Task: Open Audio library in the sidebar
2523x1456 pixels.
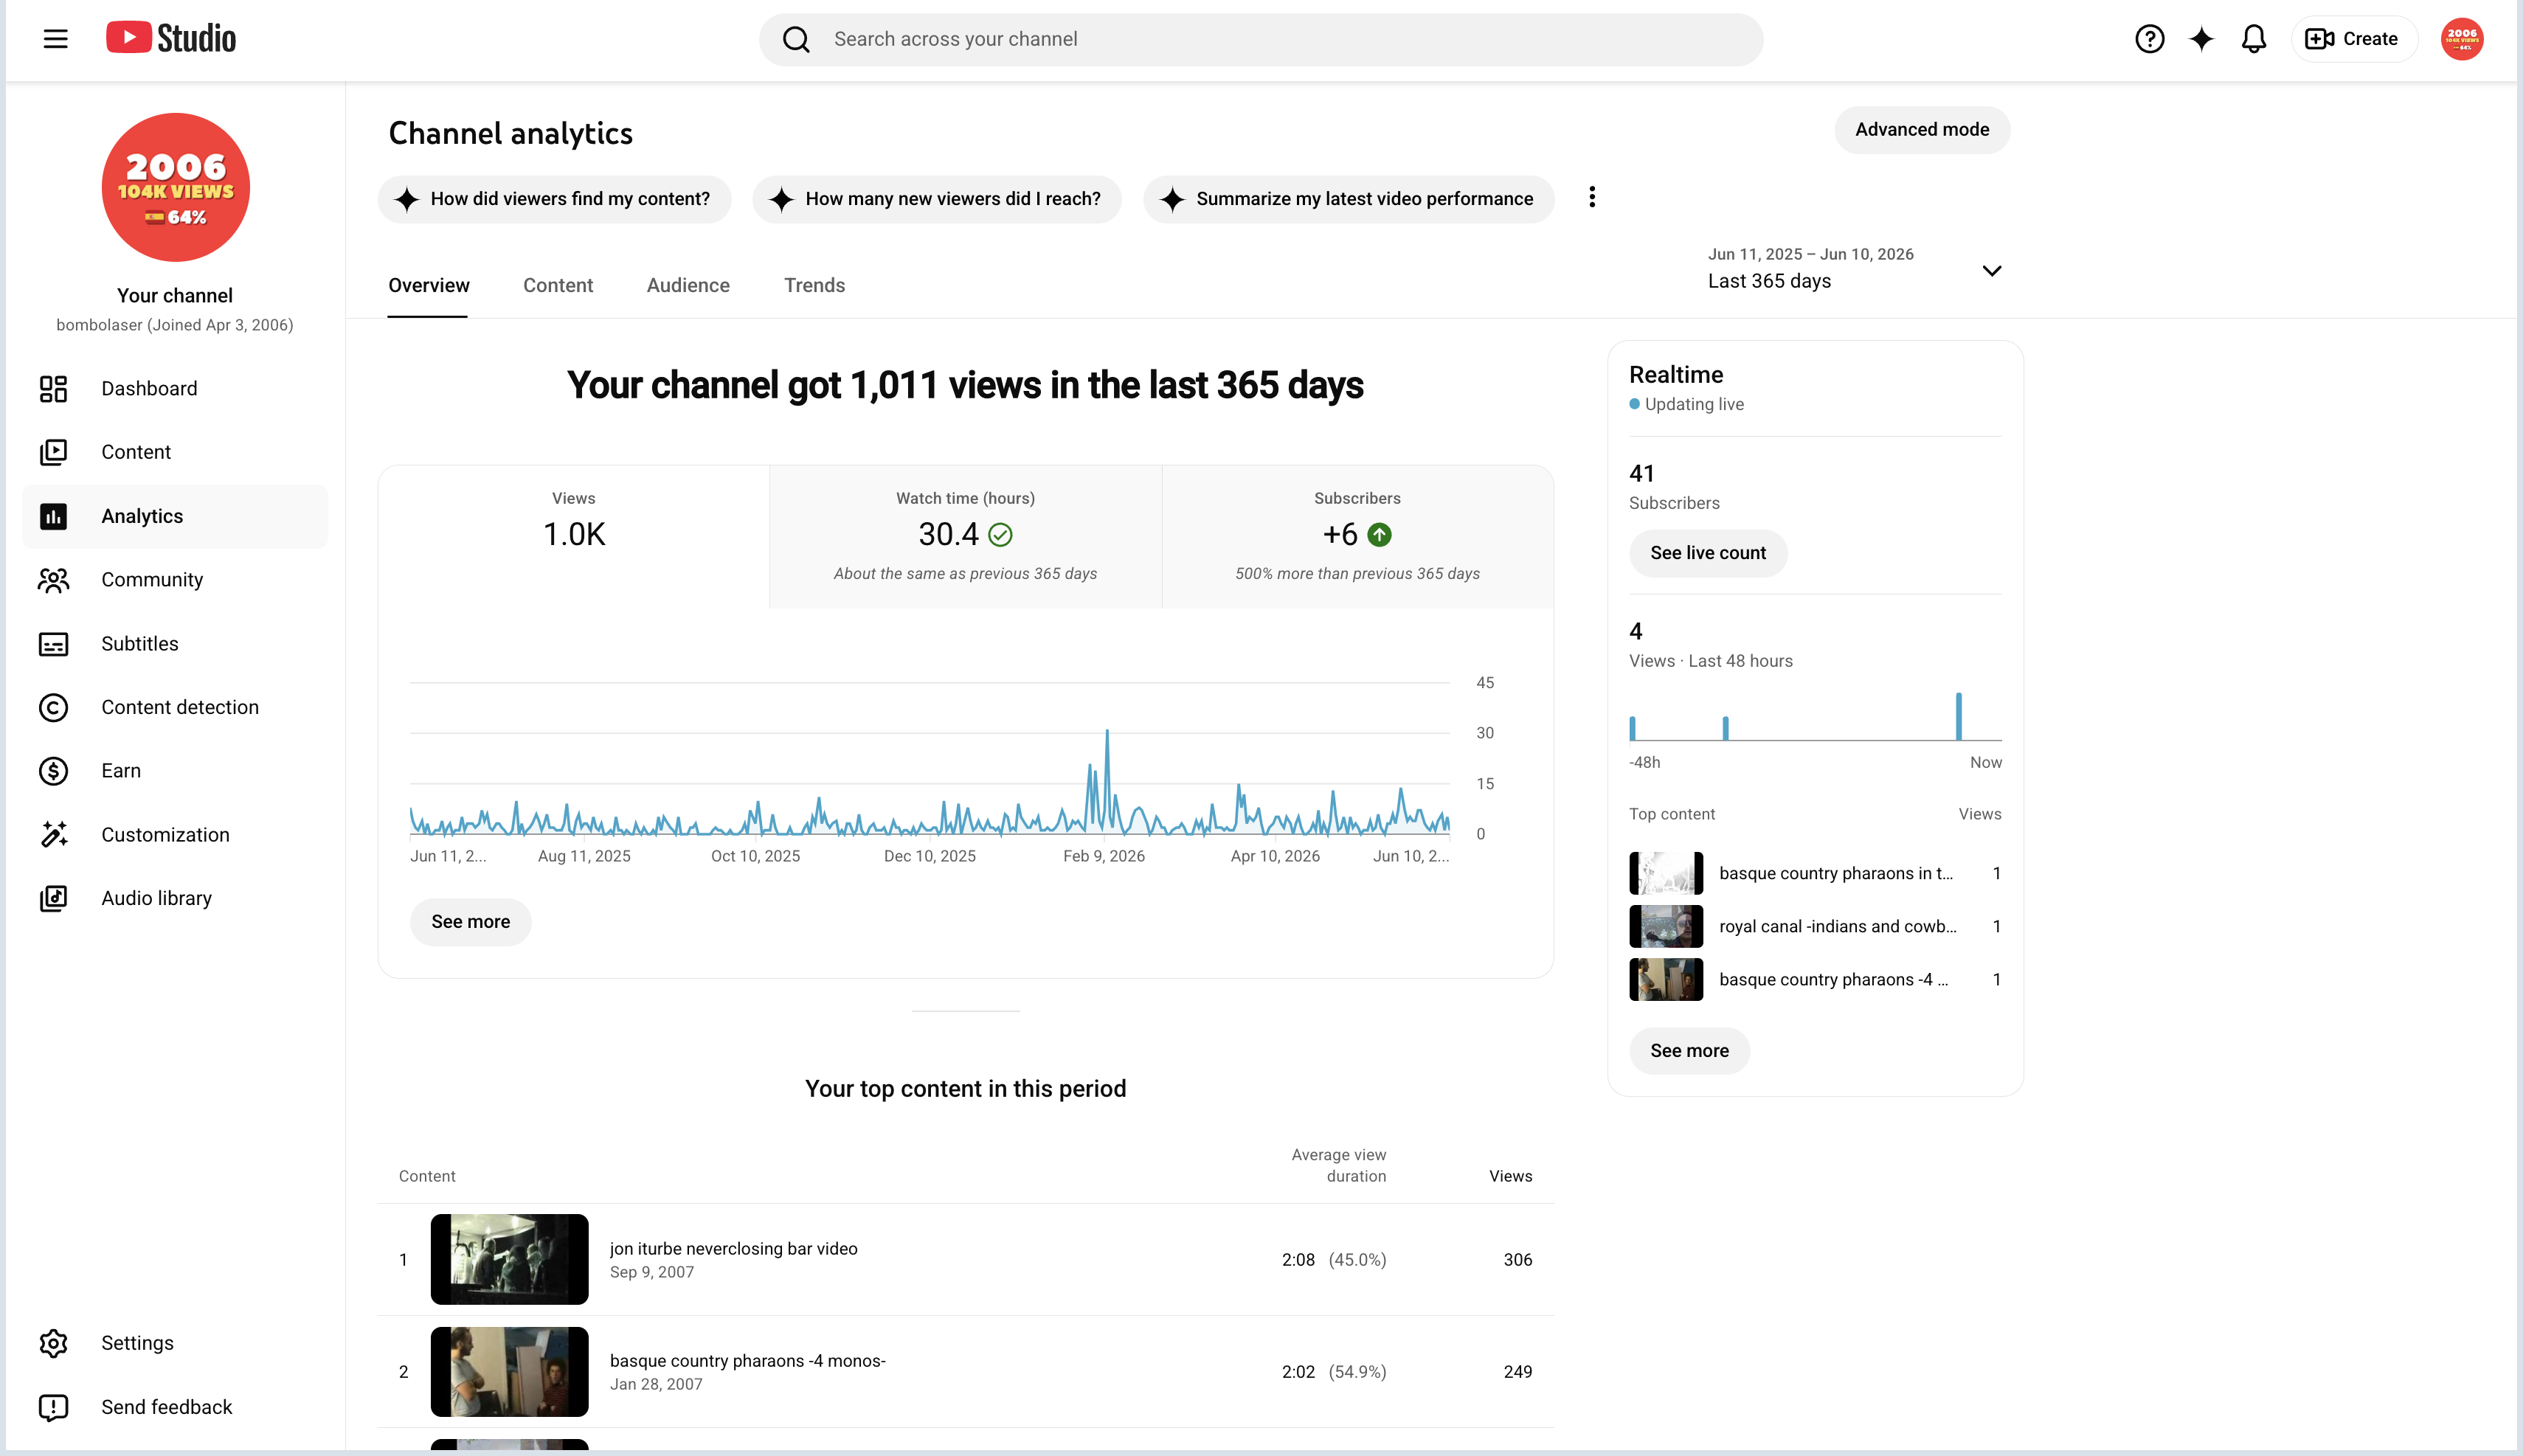Action: point(175,898)
